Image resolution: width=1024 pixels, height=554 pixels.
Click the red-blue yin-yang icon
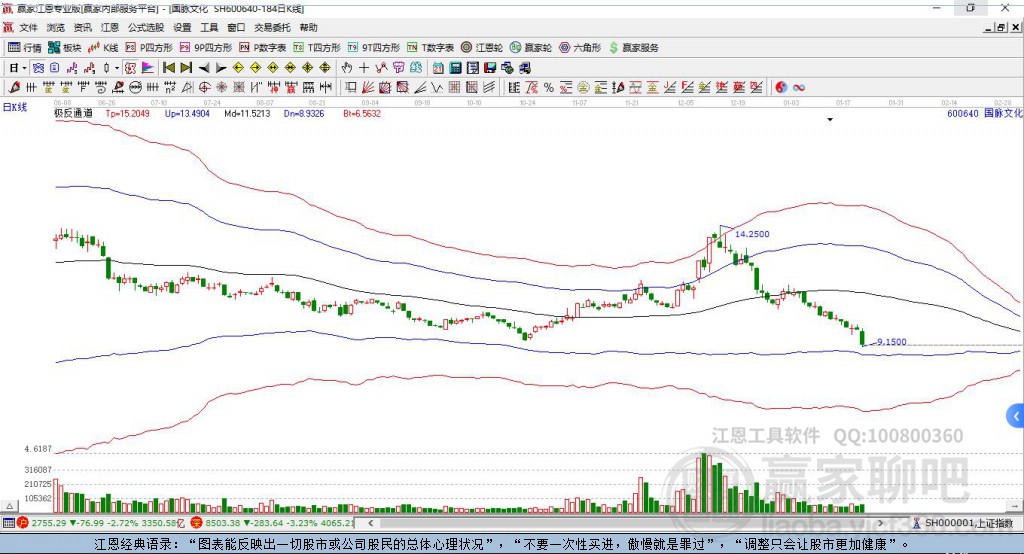pyautogui.click(x=781, y=87)
